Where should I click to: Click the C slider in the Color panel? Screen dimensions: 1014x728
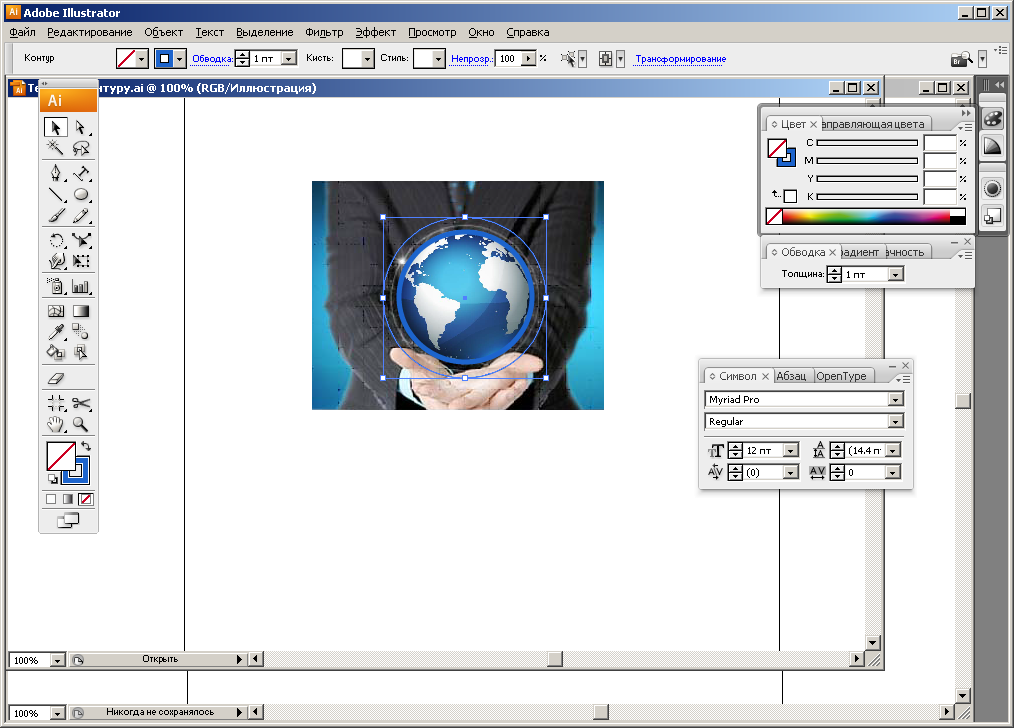click(x=867, y=142)
